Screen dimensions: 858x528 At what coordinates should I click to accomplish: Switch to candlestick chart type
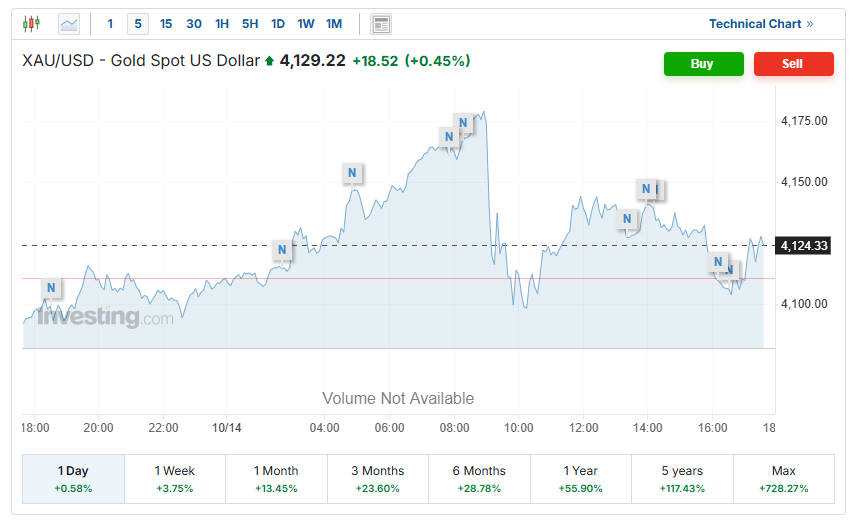[x=32, y=24]
